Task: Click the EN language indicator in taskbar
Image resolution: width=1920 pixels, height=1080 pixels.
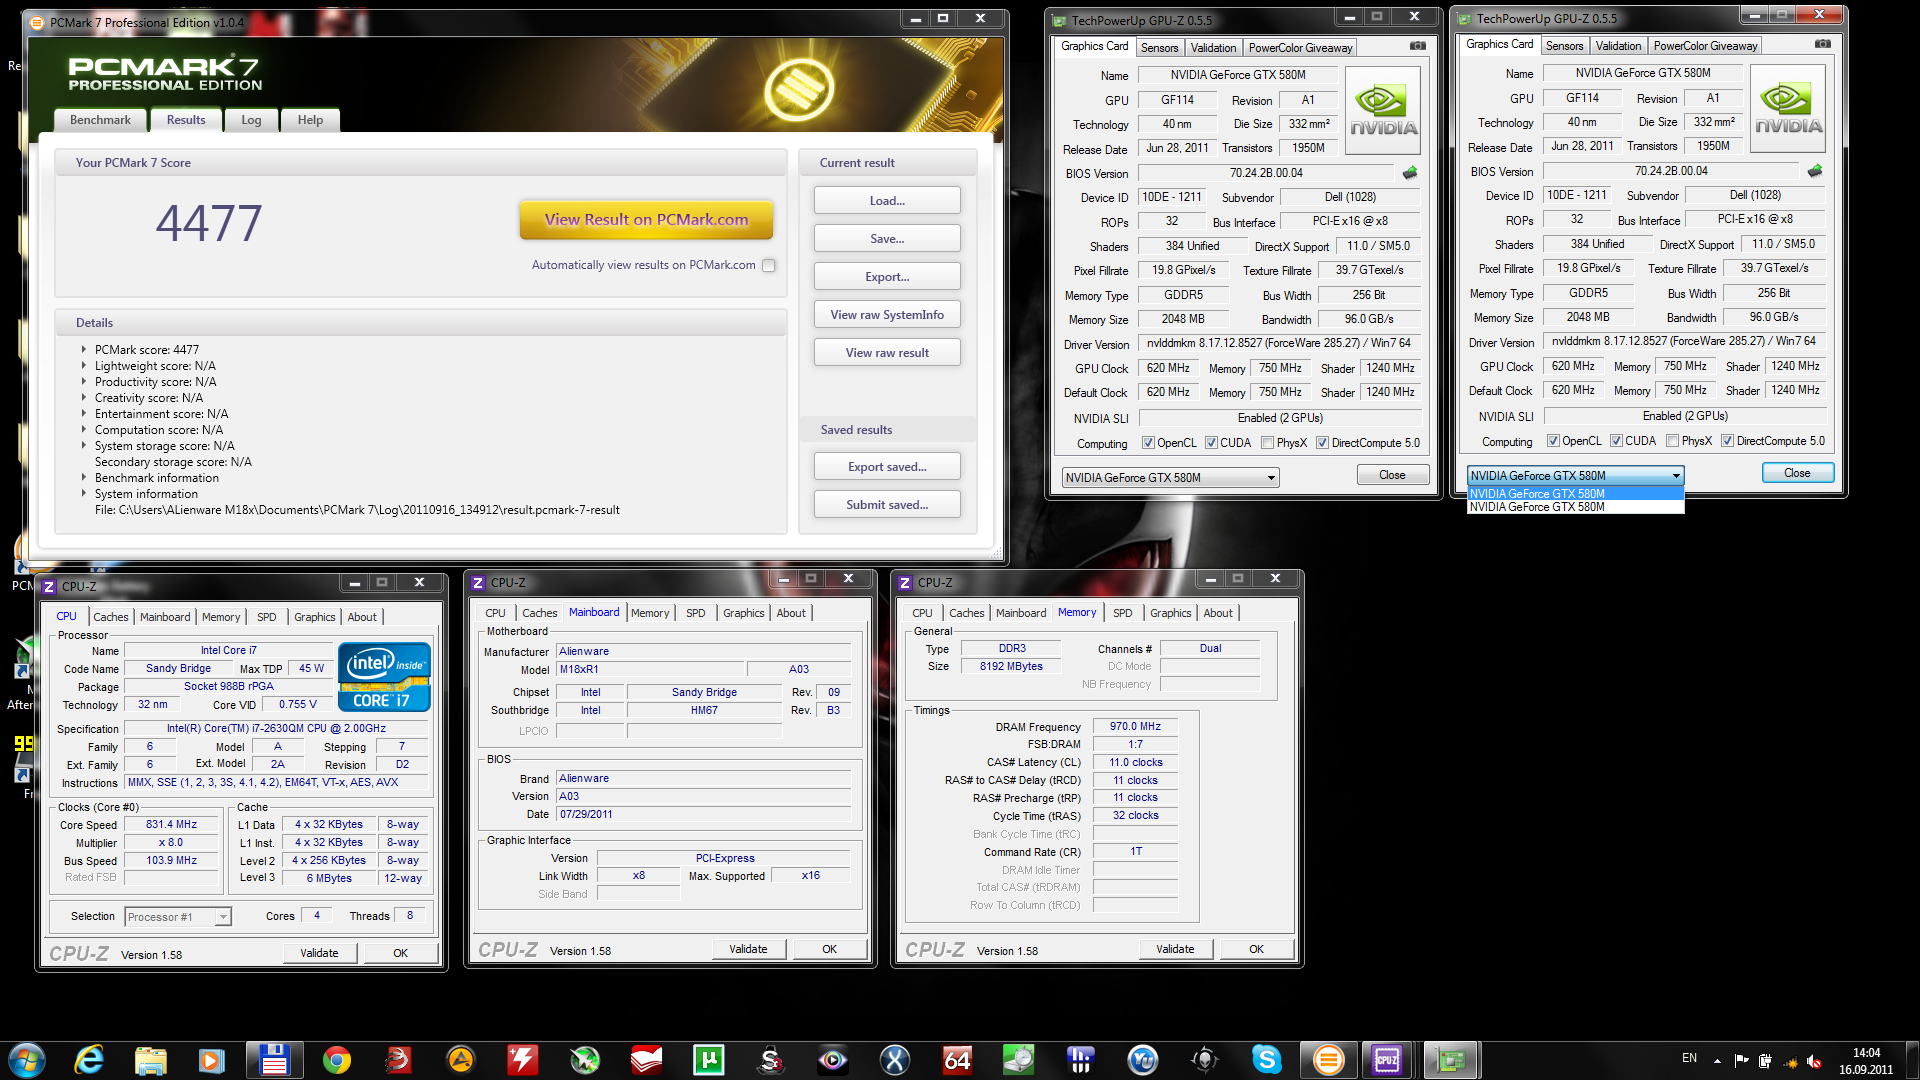Action: coord(1689,1058)
